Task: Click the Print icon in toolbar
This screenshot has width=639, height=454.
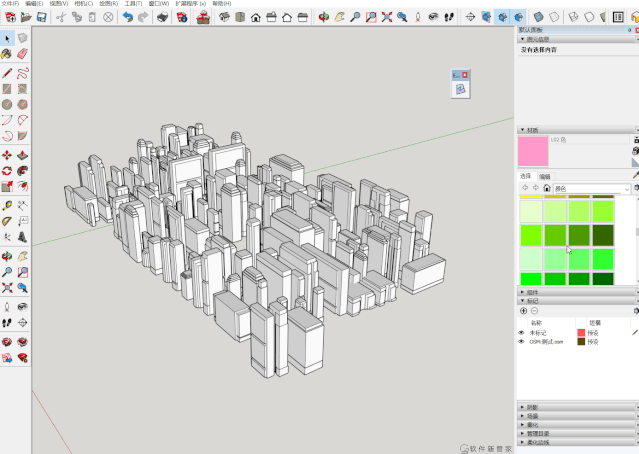Action: [x=161, y=17]
